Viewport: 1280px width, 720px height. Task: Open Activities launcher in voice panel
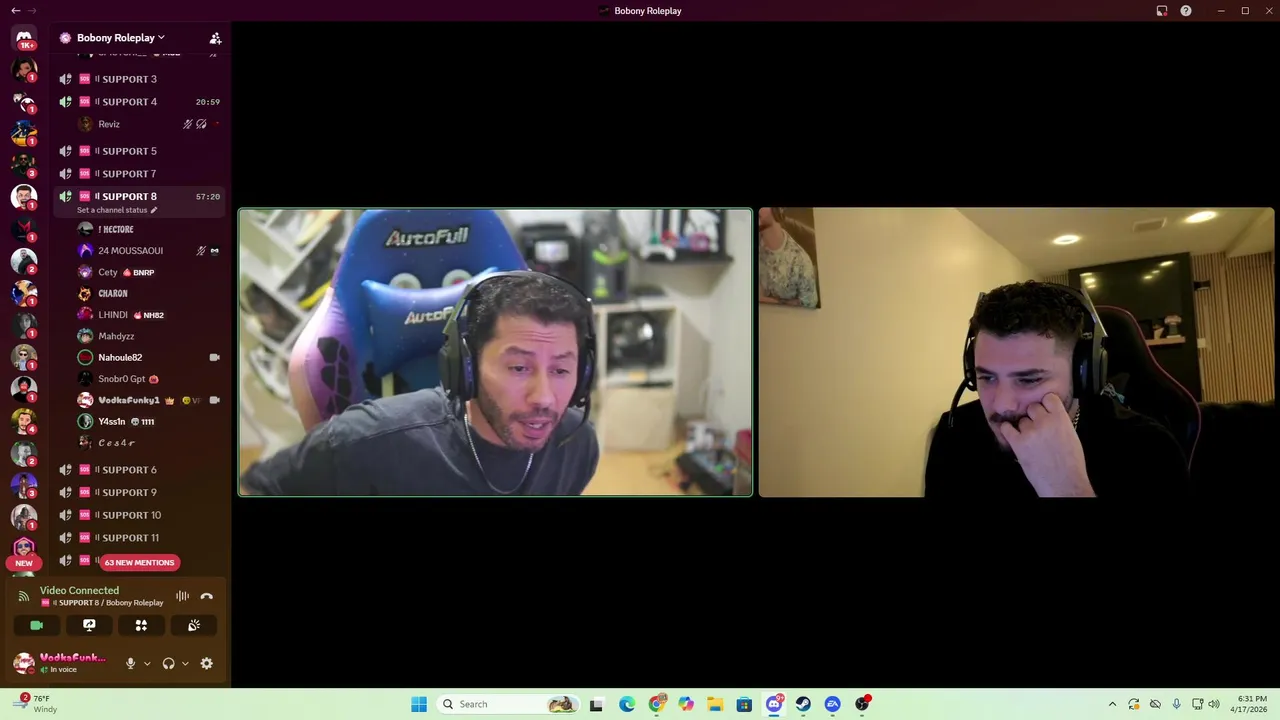click(x=141, y=625)
